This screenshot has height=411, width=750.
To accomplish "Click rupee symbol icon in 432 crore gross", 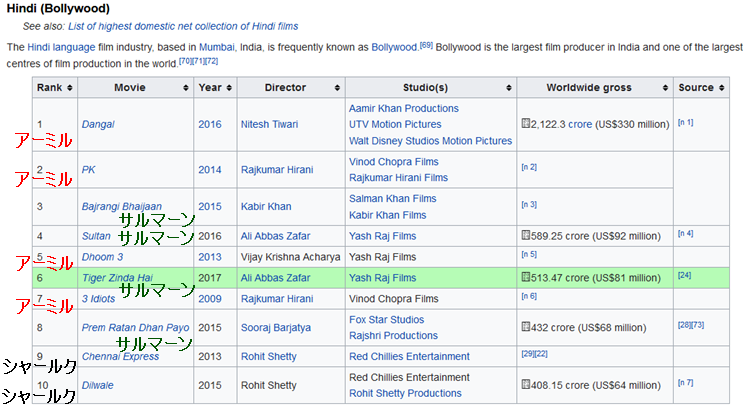I will coord(526,327).
